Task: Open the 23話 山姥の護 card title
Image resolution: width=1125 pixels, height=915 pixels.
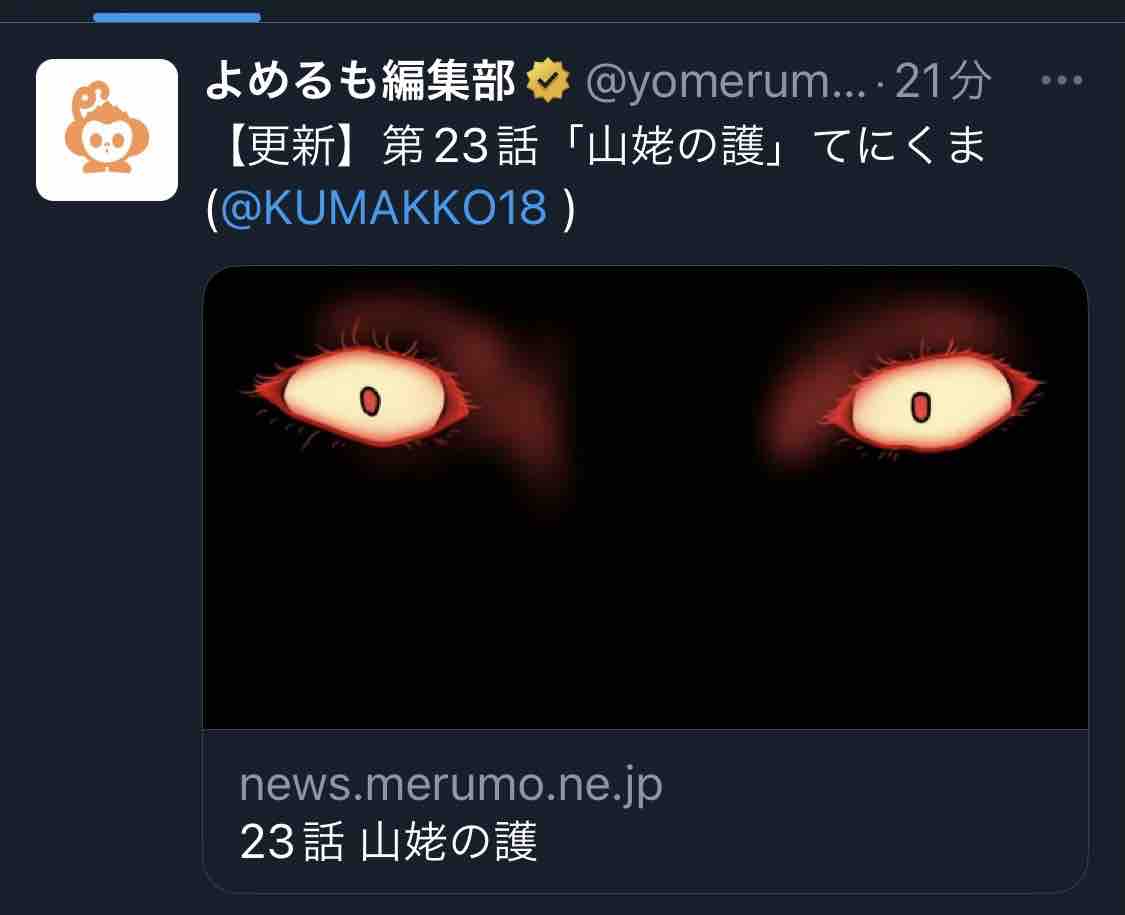Action: [389, 841]
